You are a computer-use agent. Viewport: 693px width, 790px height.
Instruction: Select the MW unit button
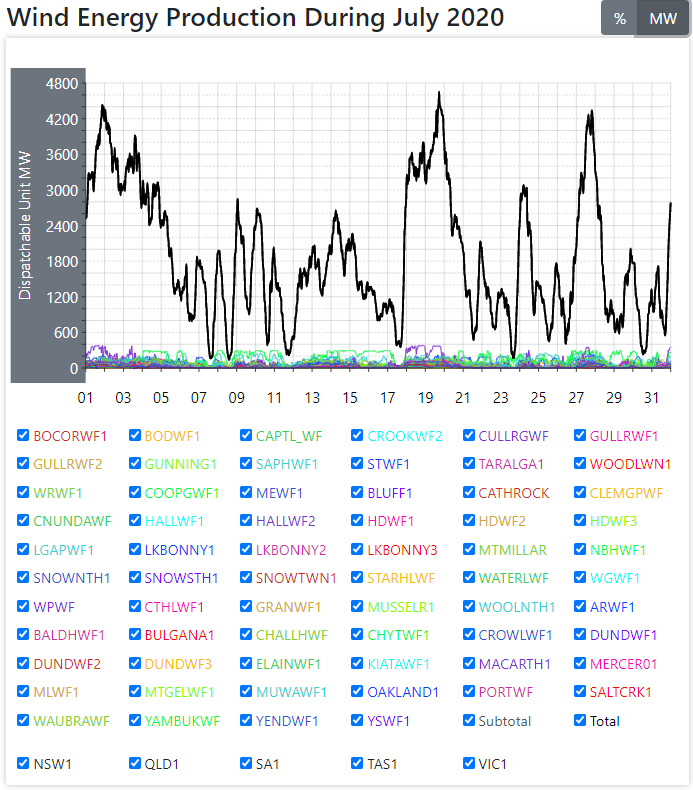[x=662, y=19]
